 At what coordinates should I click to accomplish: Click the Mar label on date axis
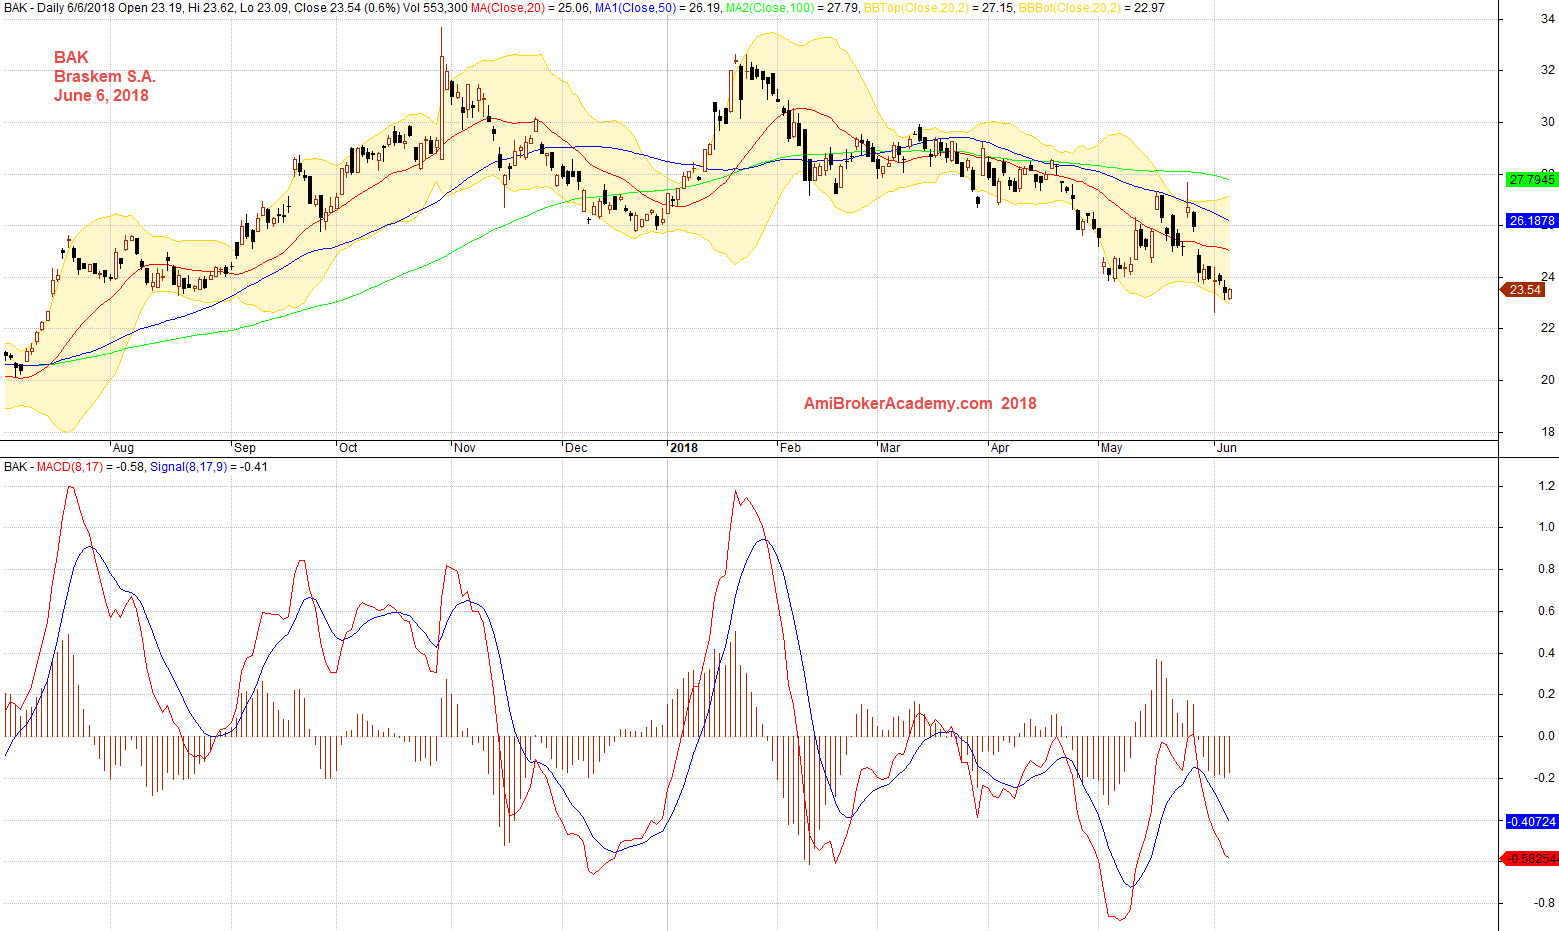point(890,448)
